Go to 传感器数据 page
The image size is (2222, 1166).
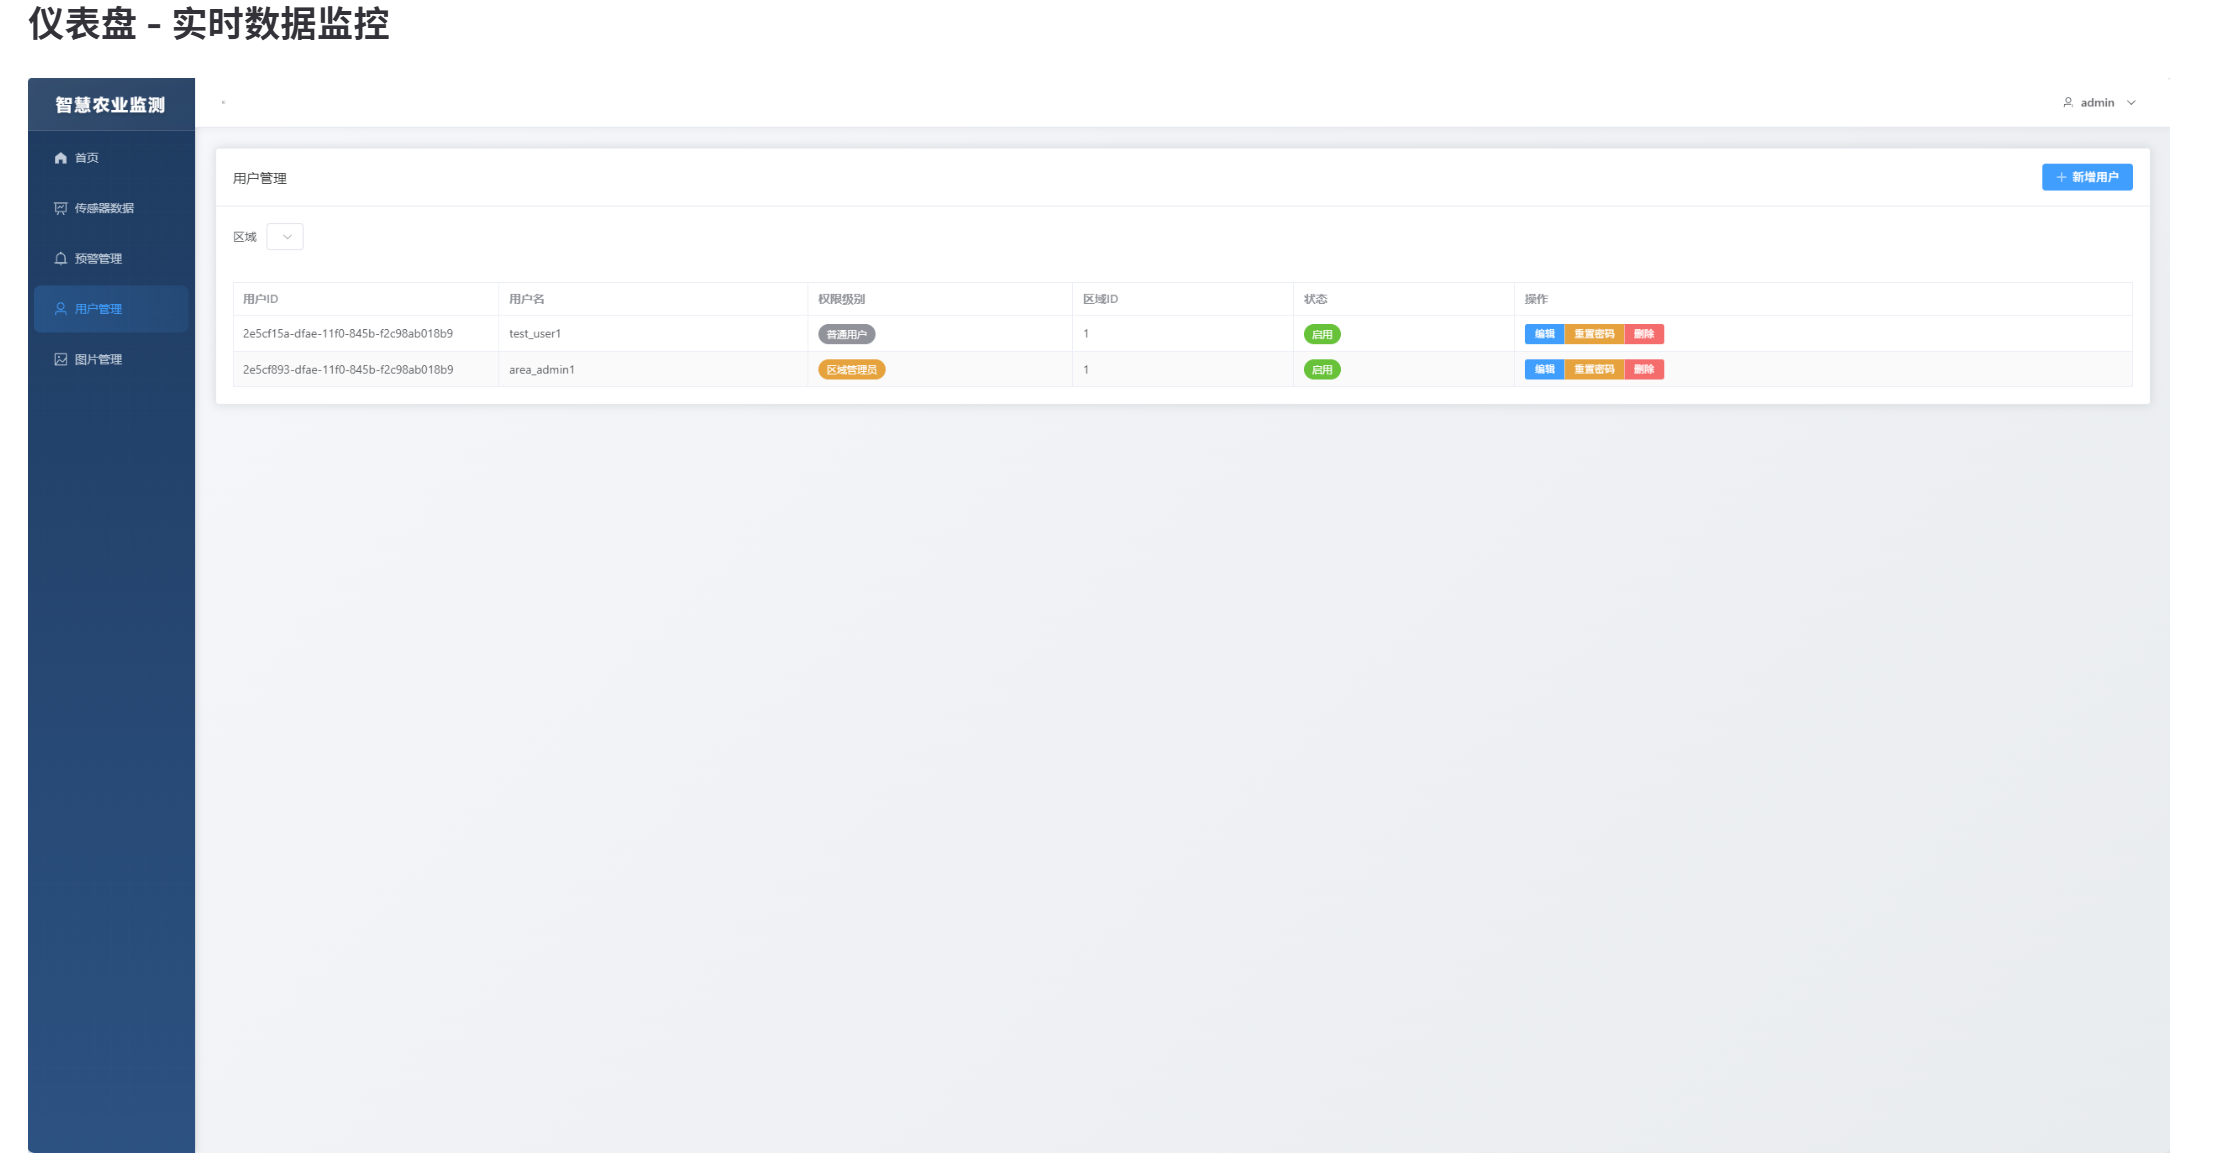(x=104, y=208)
